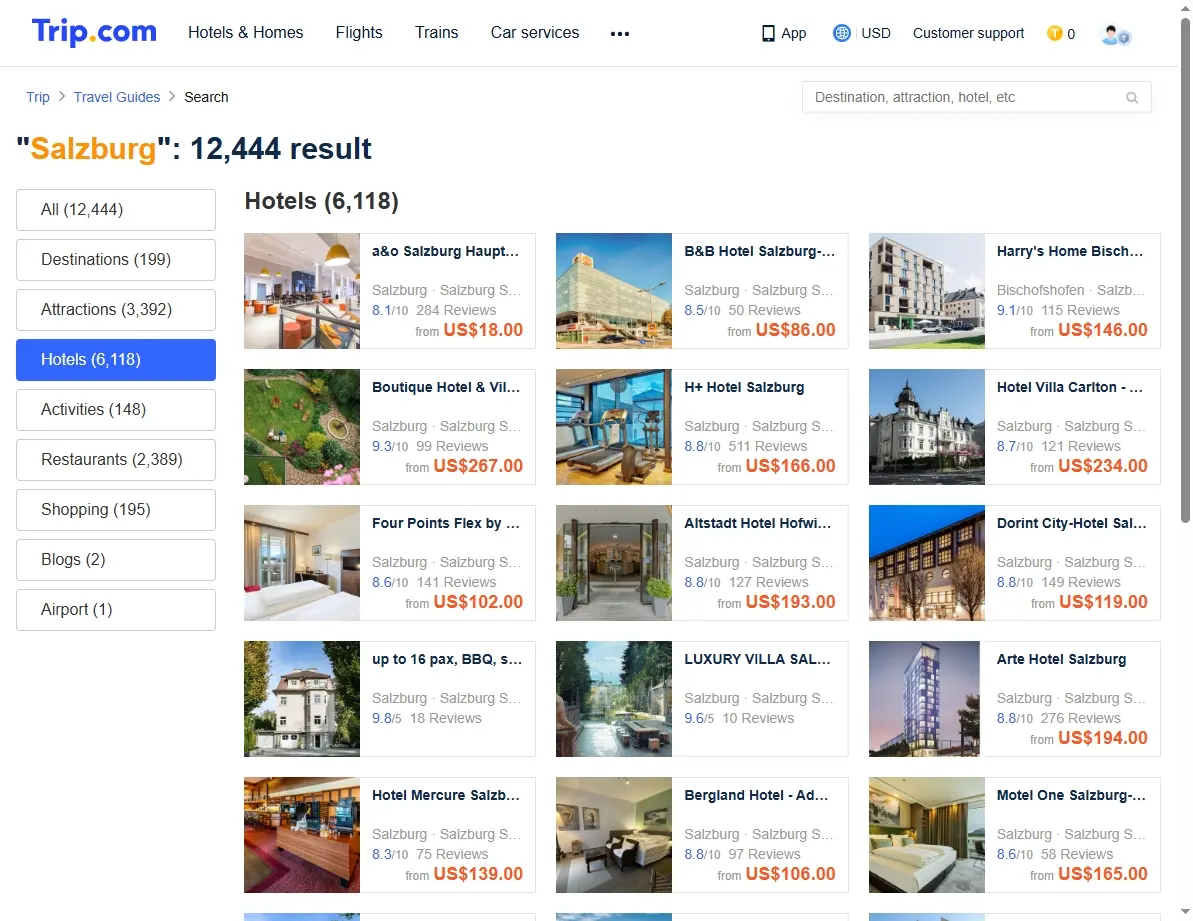Click the search magnifier icon
This screenshot has height=921, width=1193.
(1132, 97)
